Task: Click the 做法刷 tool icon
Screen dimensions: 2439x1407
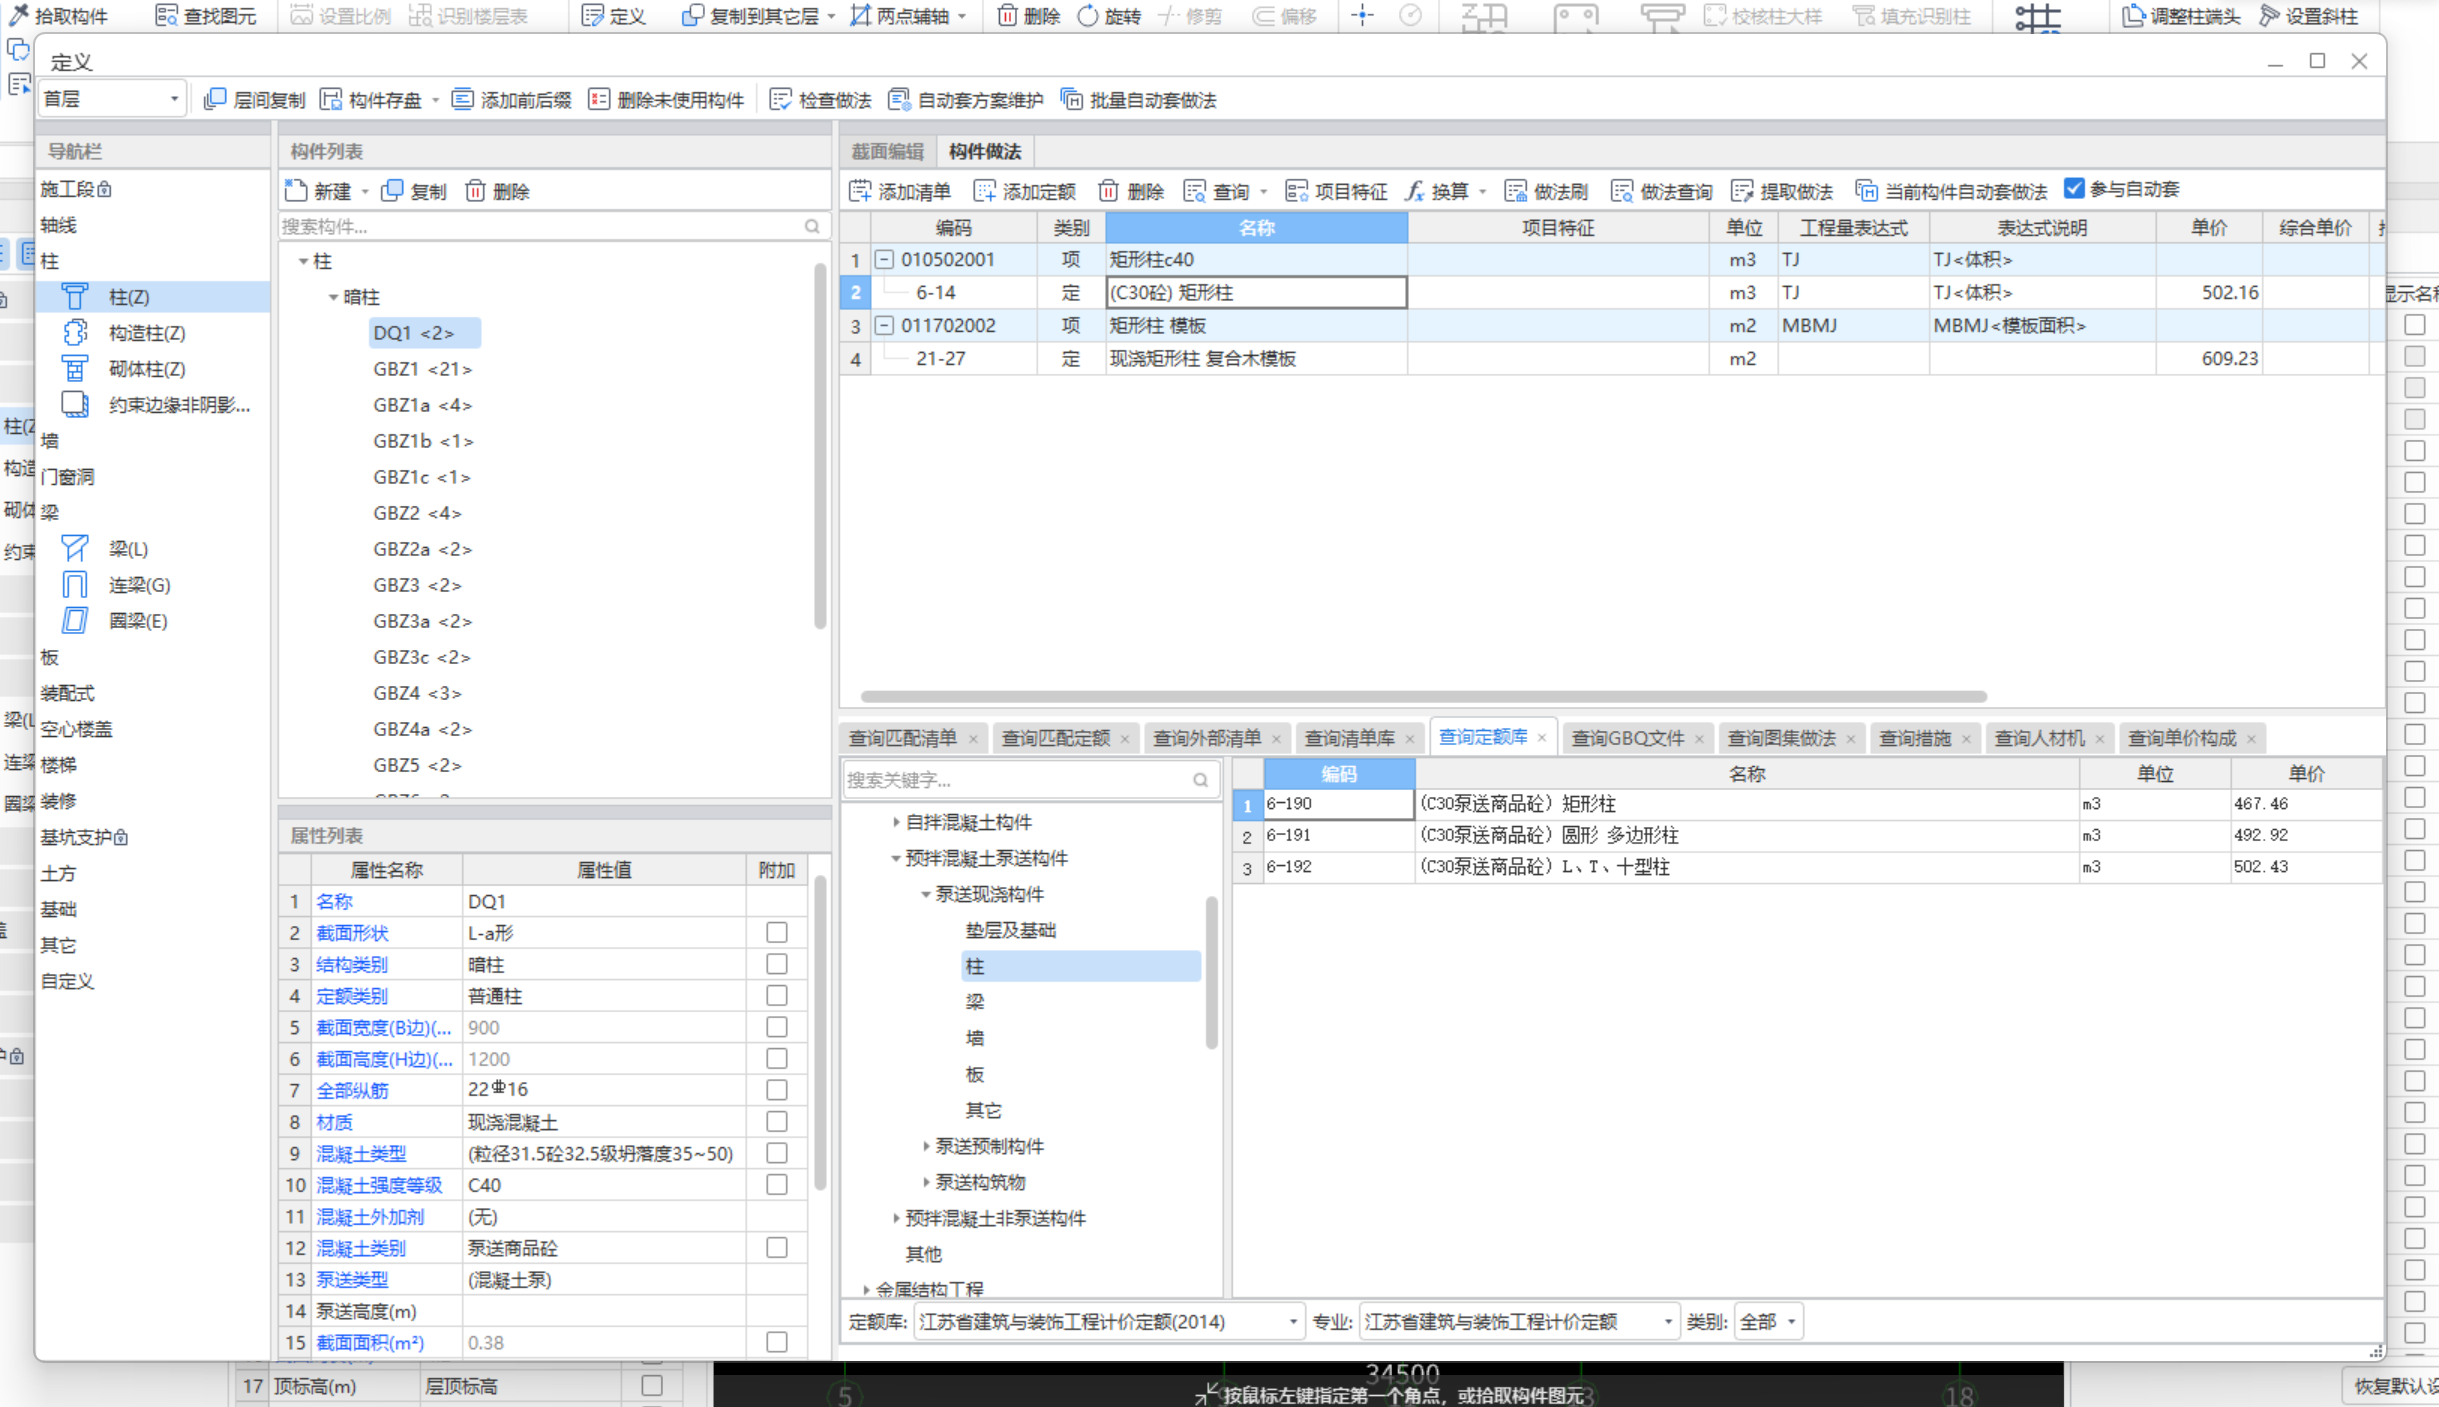Action: point(1516,191)
